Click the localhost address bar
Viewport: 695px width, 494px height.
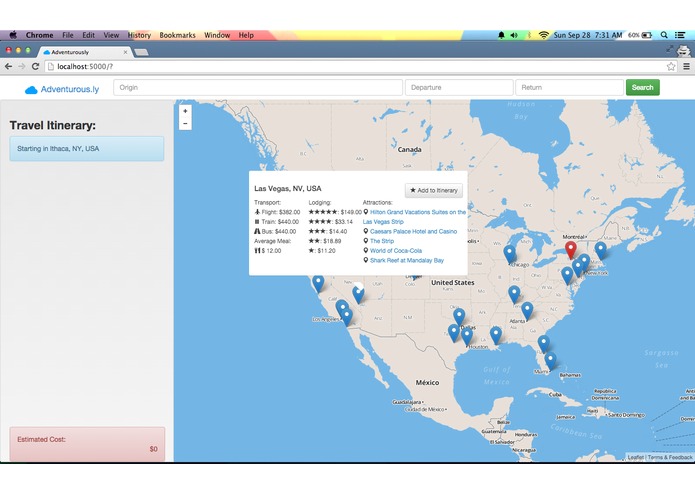click(x=355, y=66)
